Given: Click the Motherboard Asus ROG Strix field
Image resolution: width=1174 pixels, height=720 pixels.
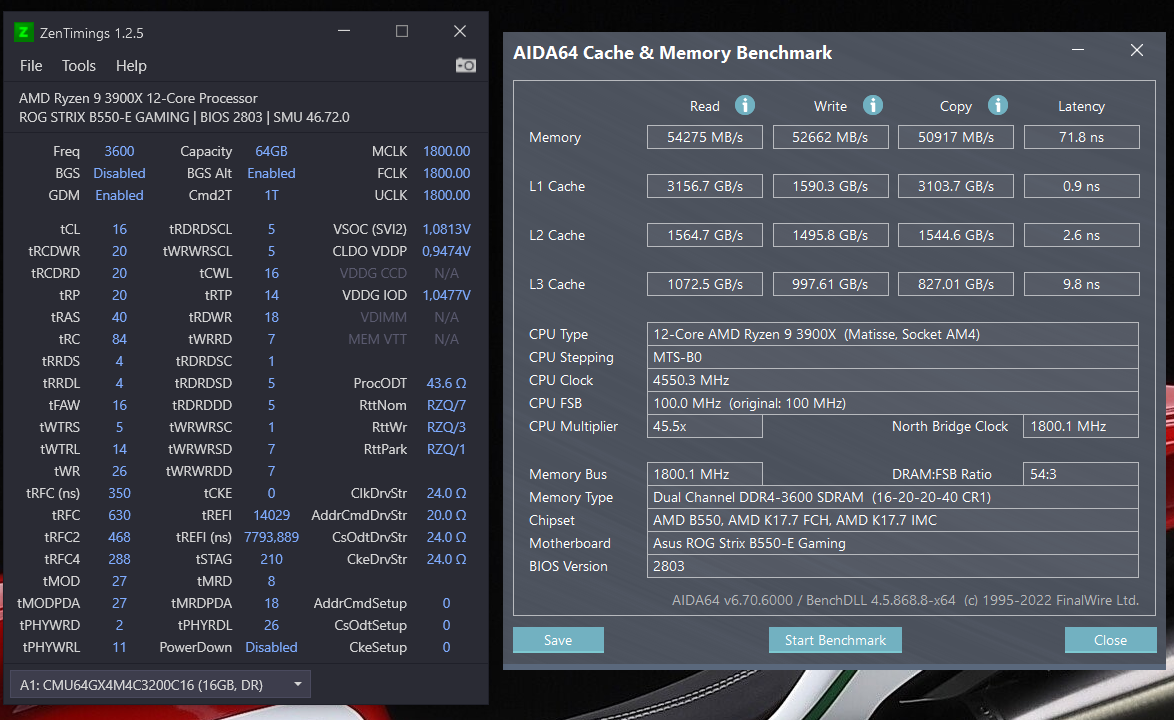Looking at the screenshot, I should click(x=892, y=543).
